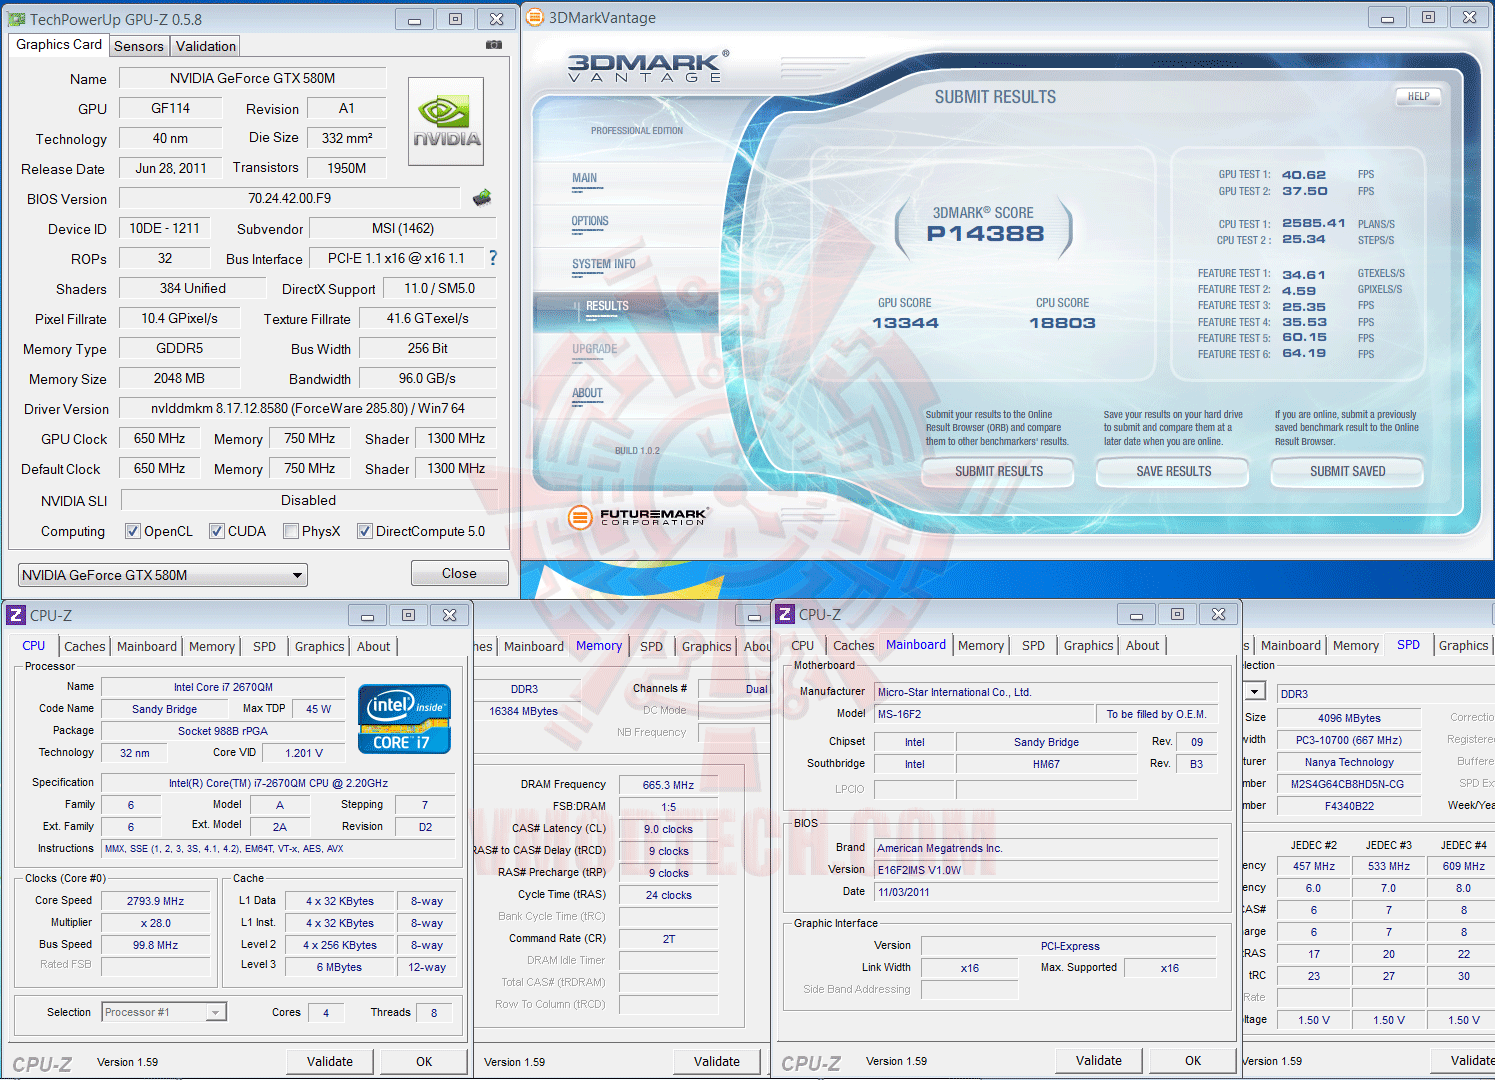Click the CPU score value 18803
1495x1080 pixels.
pos(1062,323)
